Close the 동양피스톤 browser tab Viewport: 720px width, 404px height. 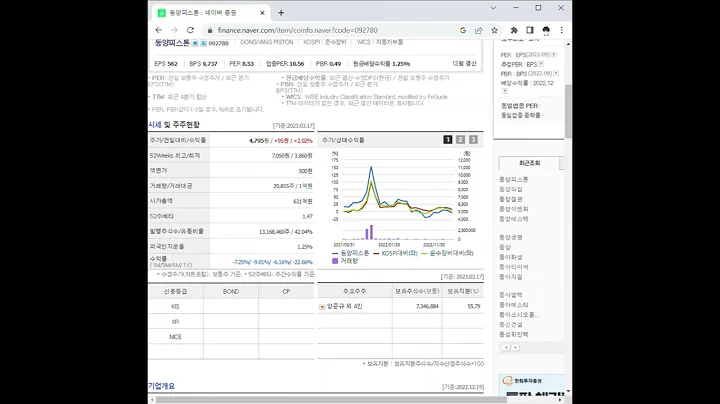[x=262, y=13]
